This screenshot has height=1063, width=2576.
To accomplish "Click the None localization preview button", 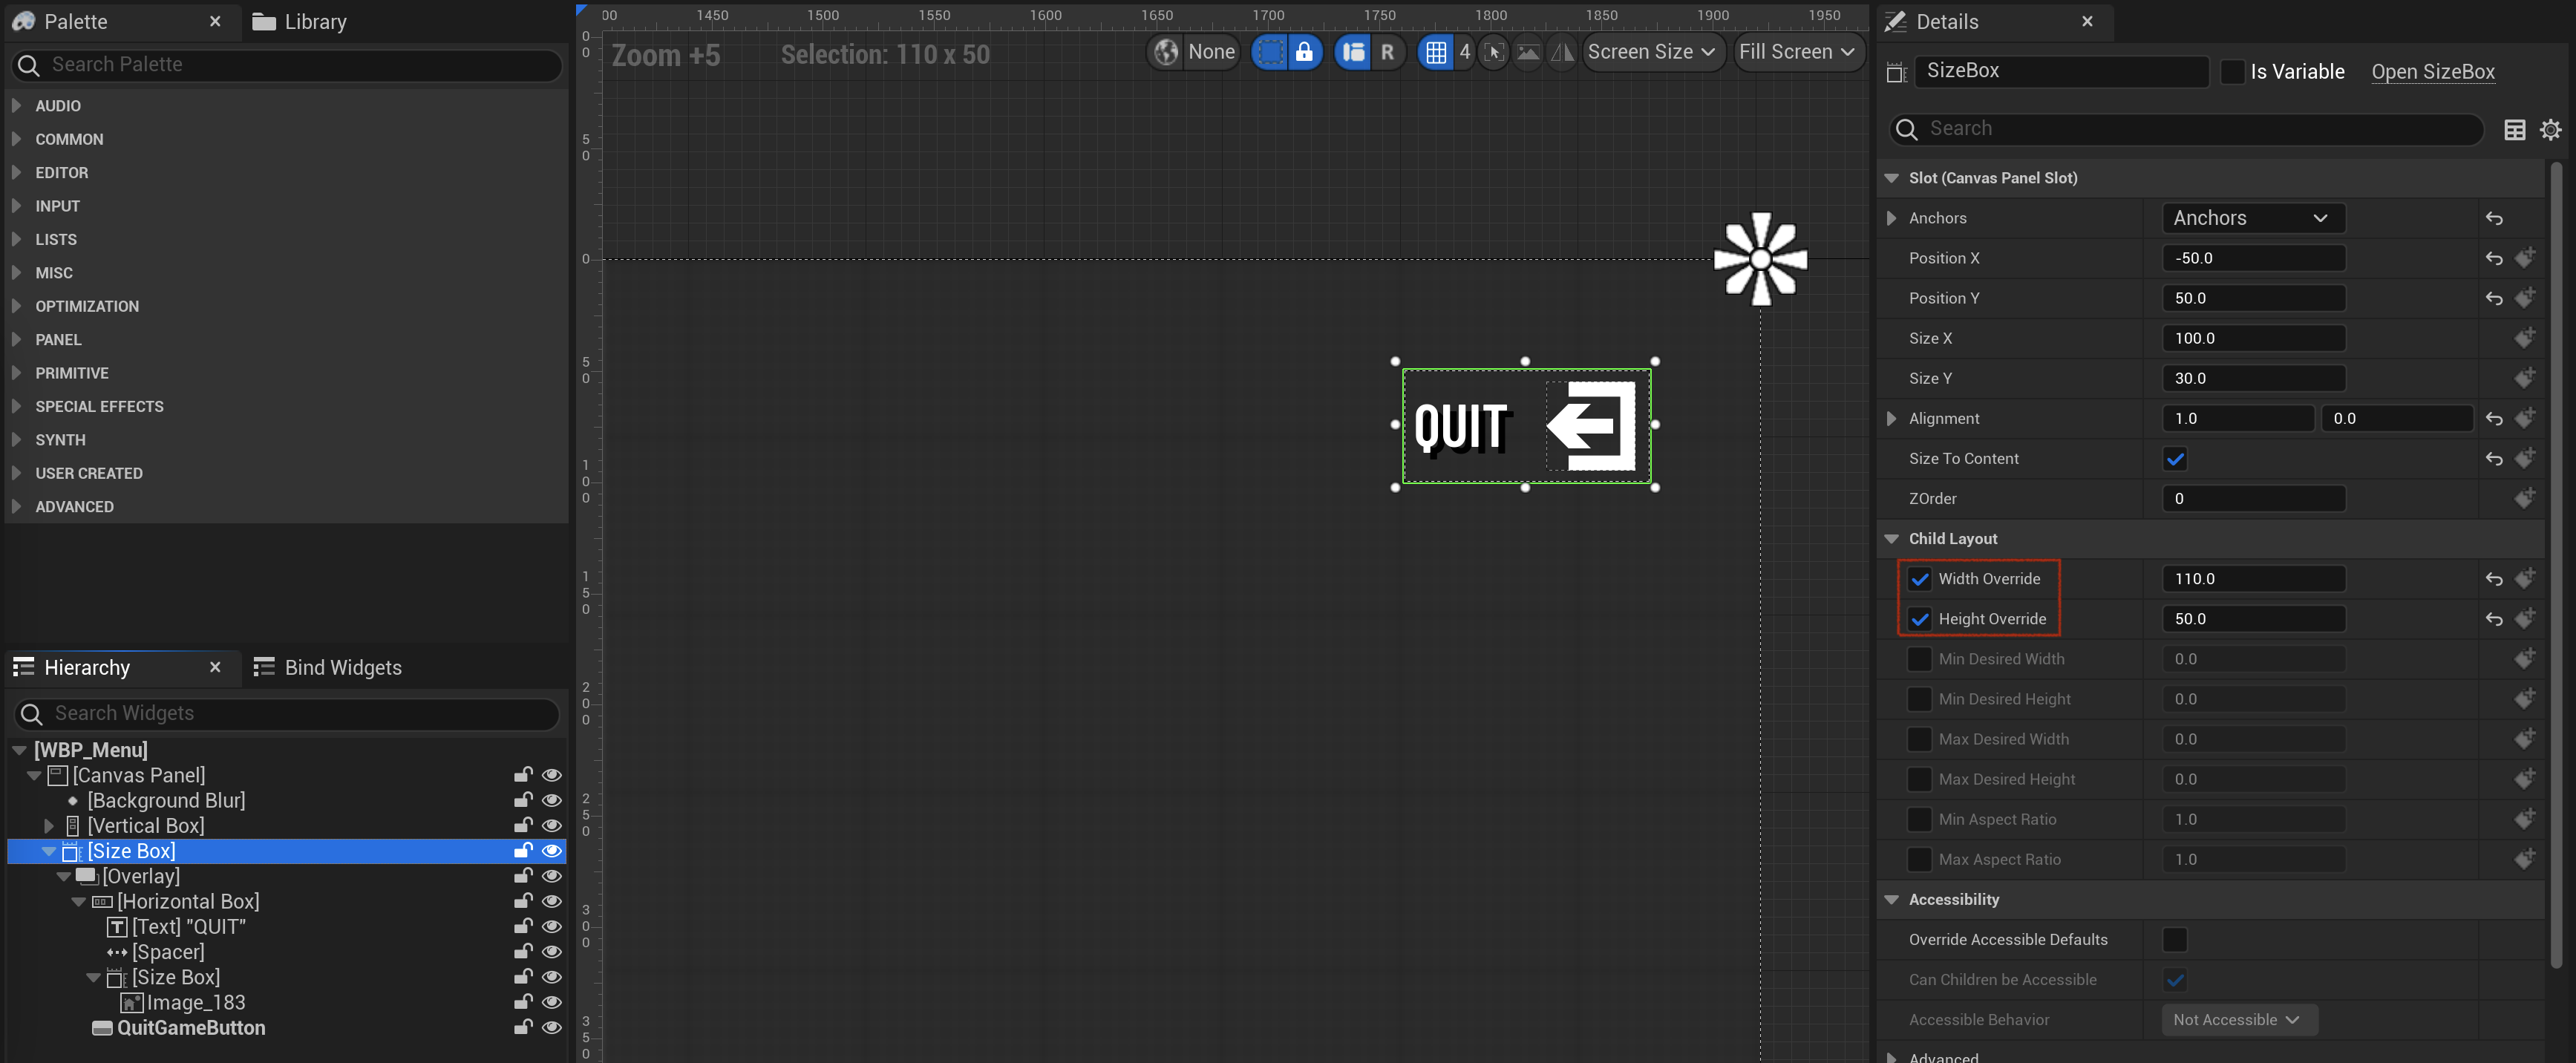I will 1211,52.
